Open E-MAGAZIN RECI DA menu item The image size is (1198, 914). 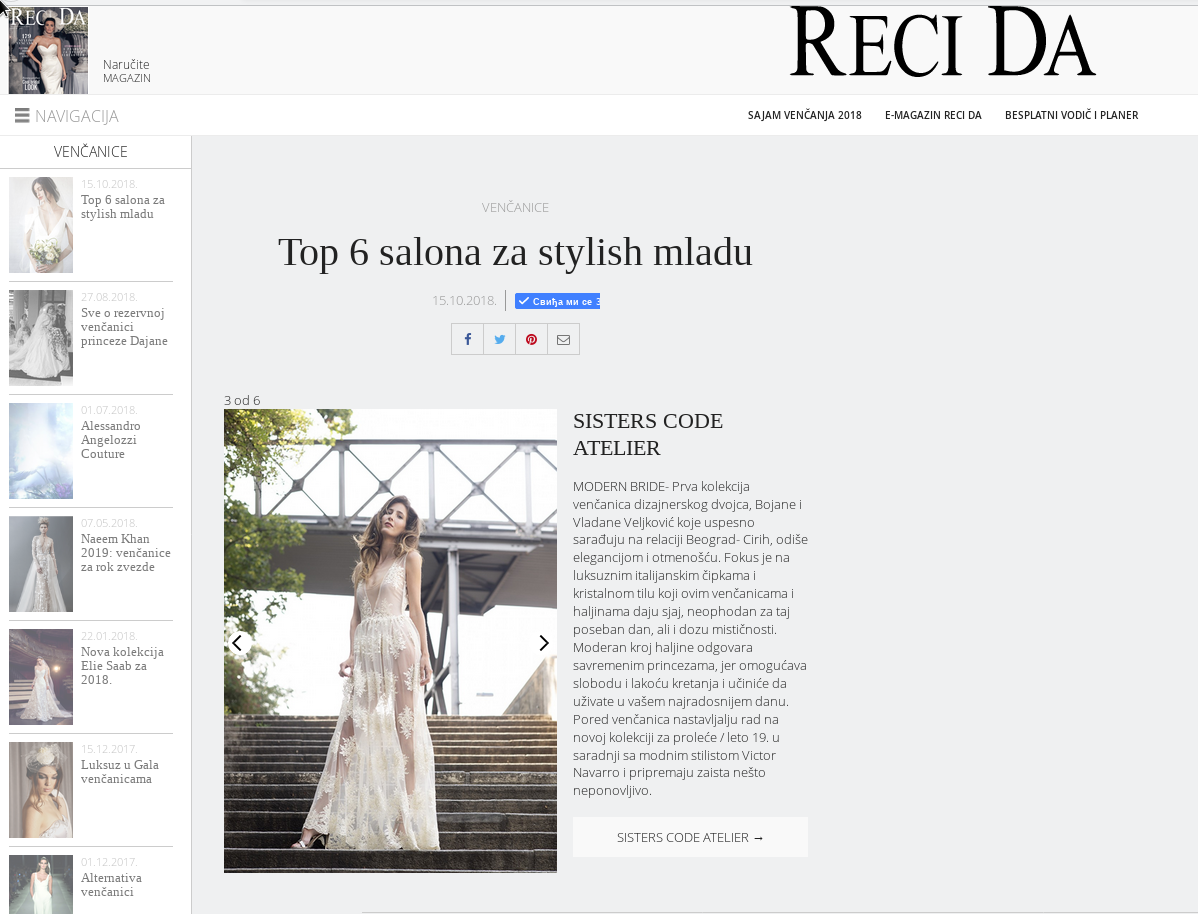coord(933,115)
